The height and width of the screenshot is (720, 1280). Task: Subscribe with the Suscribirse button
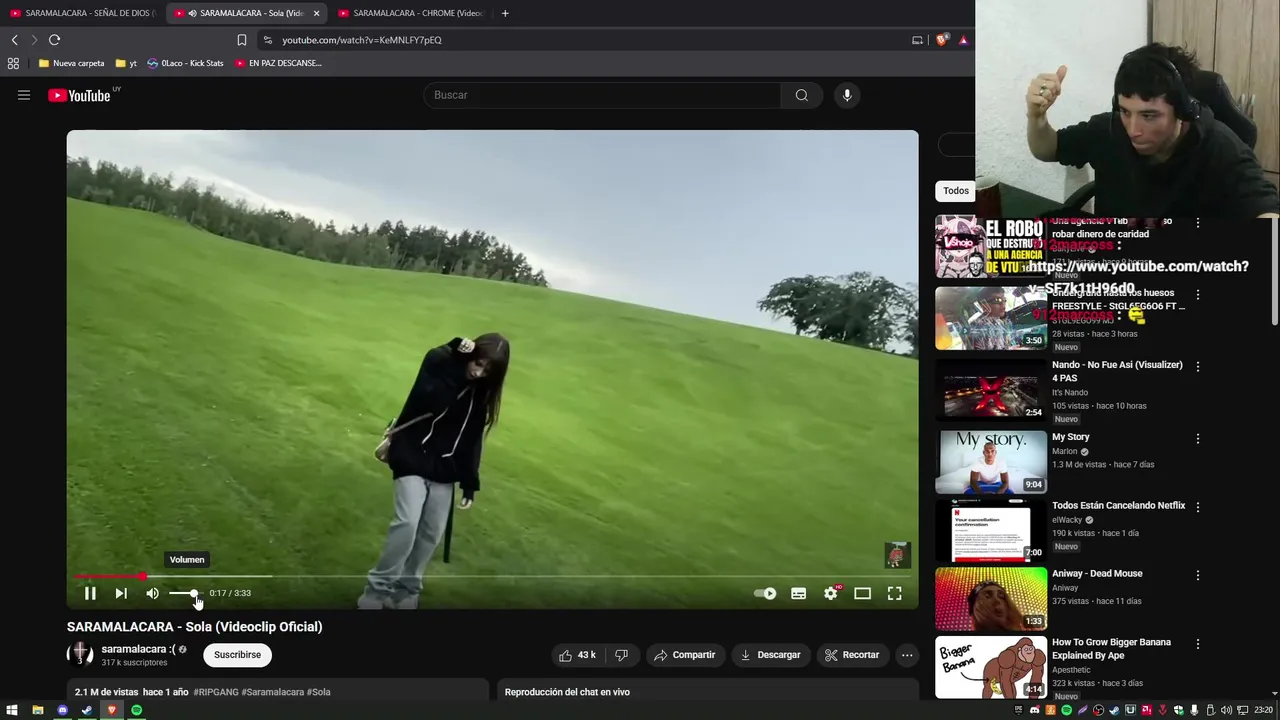(x=237, y=655)
